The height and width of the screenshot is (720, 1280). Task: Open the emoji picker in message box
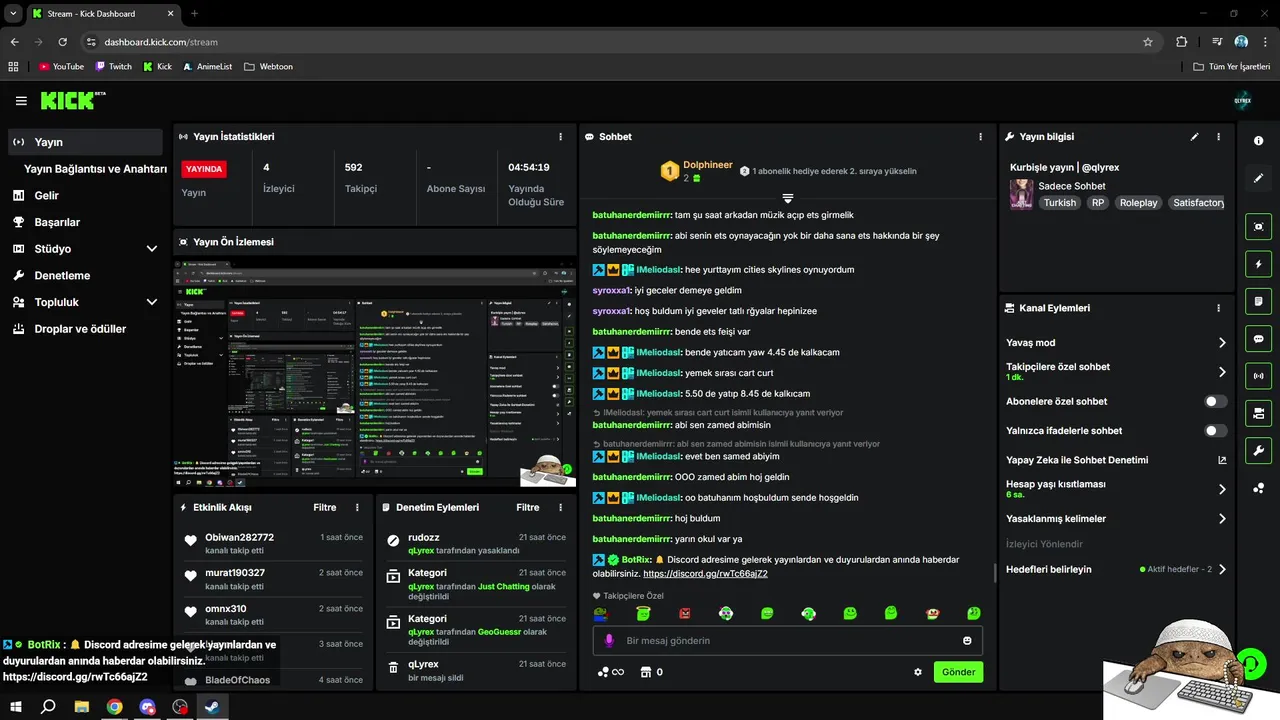point(967,641)
